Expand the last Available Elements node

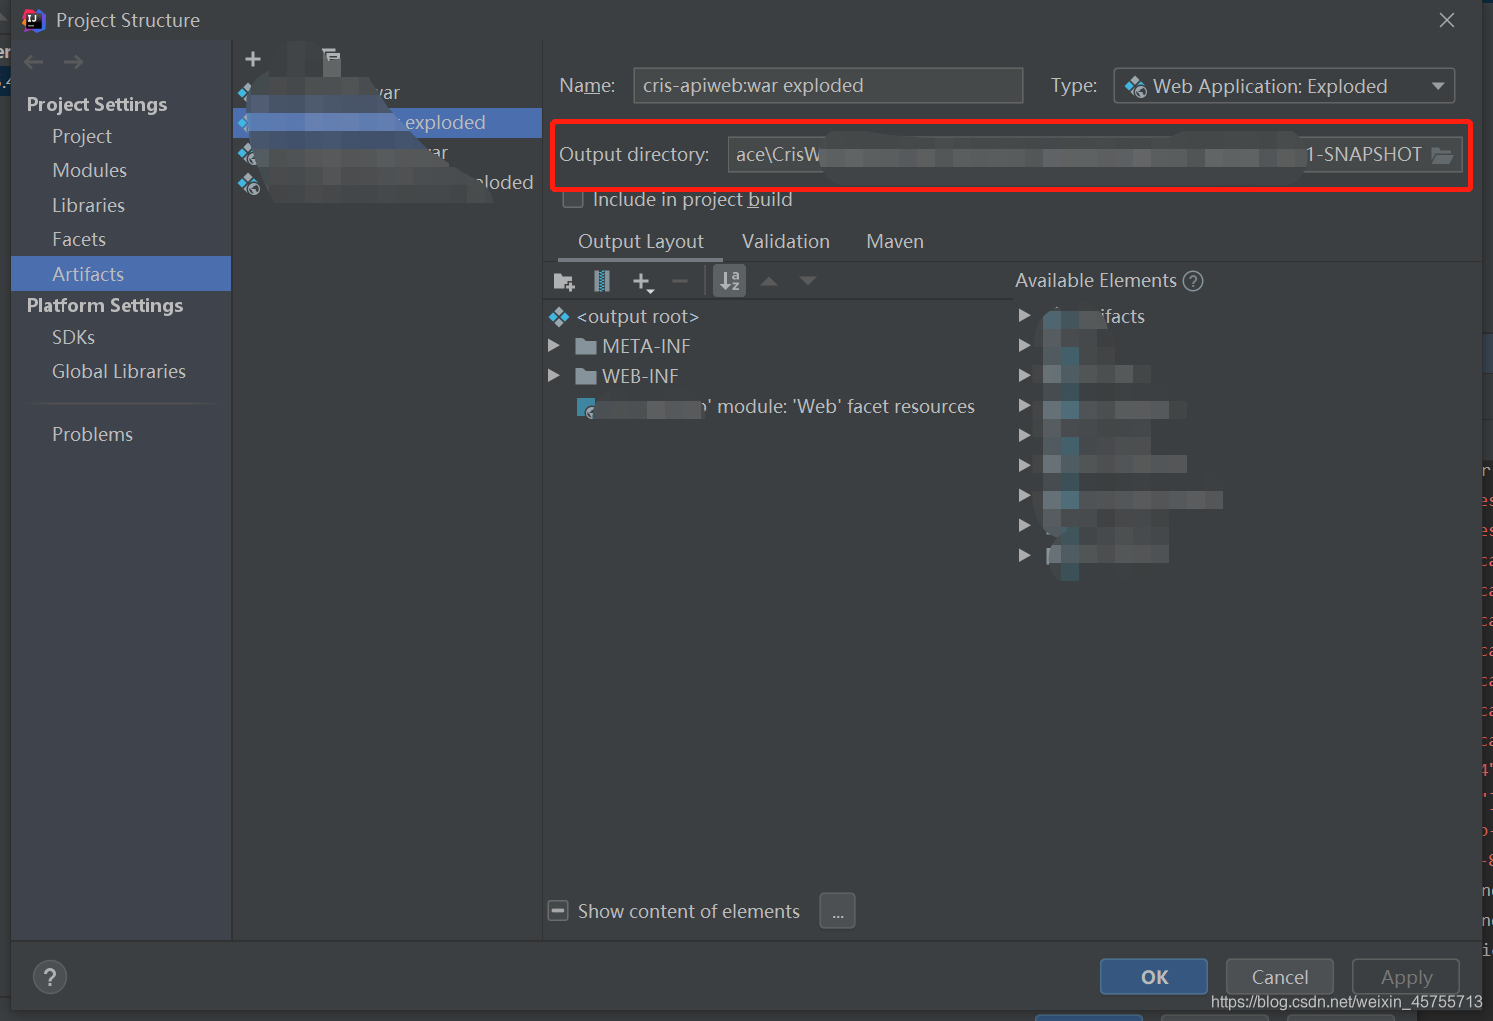coord(1024,555)
